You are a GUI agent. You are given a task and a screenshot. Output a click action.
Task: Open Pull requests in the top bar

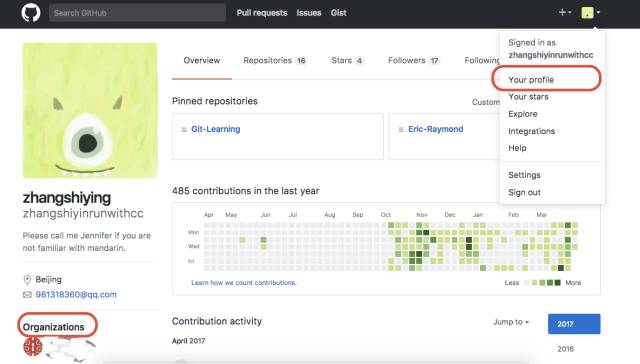[x=262, y=13]
